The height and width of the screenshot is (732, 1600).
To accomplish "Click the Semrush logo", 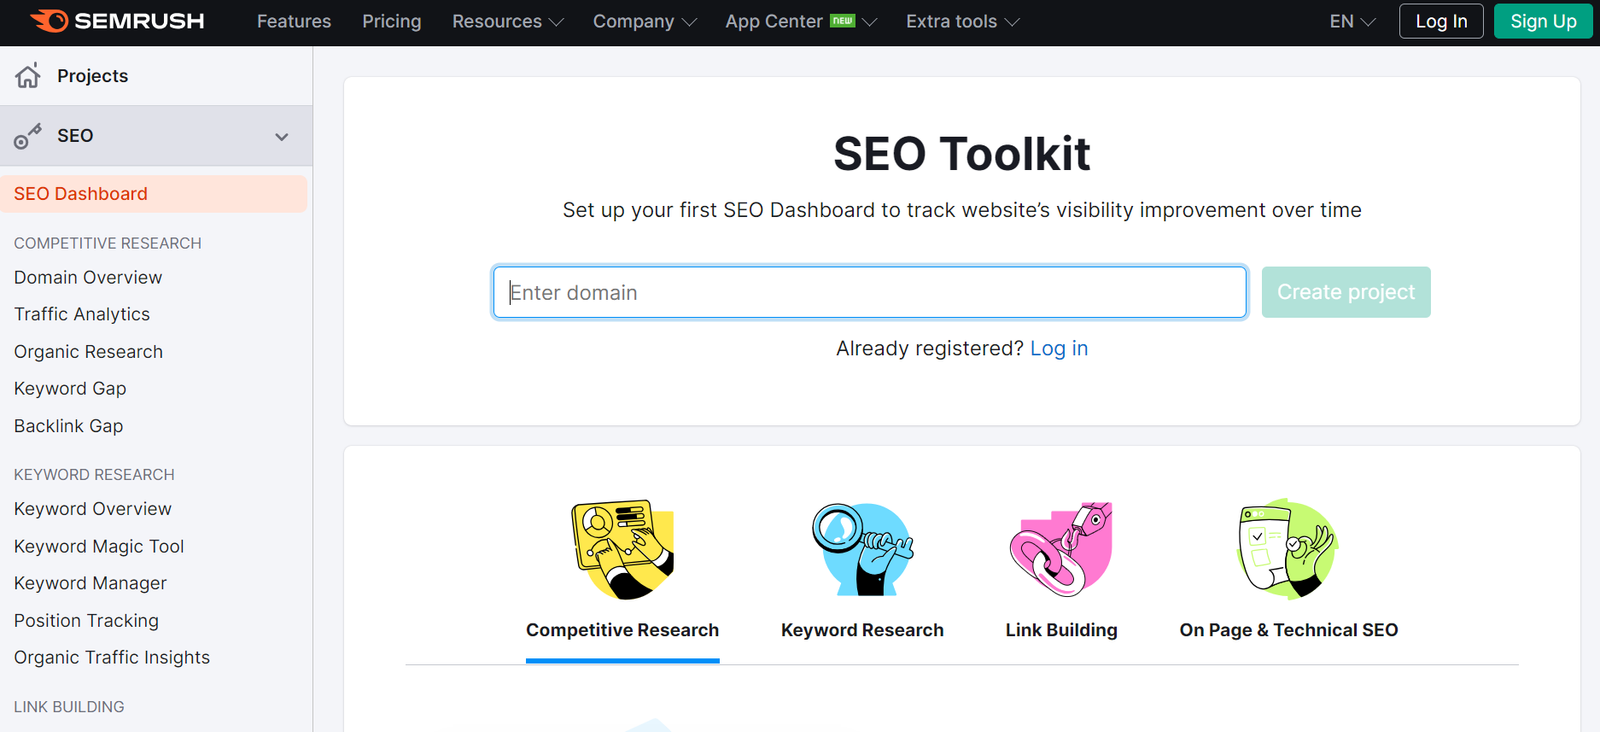I will (117, 21).
